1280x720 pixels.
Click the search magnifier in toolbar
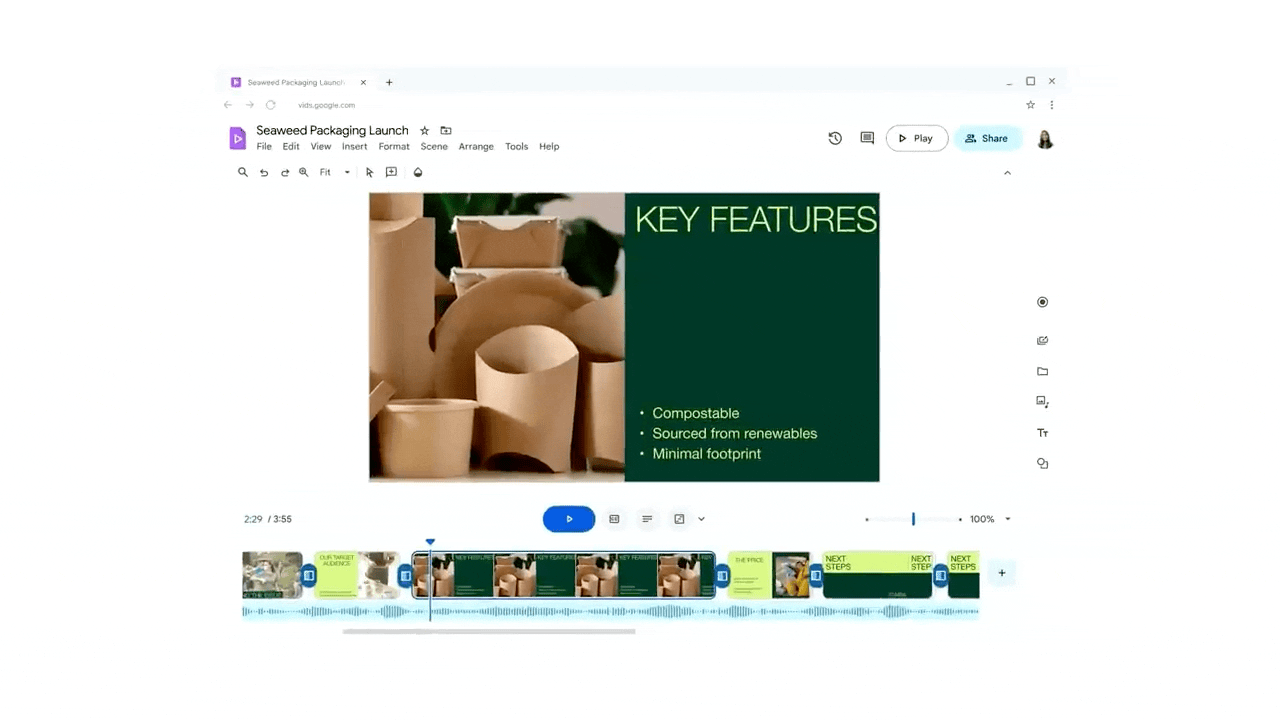point(242,172)
